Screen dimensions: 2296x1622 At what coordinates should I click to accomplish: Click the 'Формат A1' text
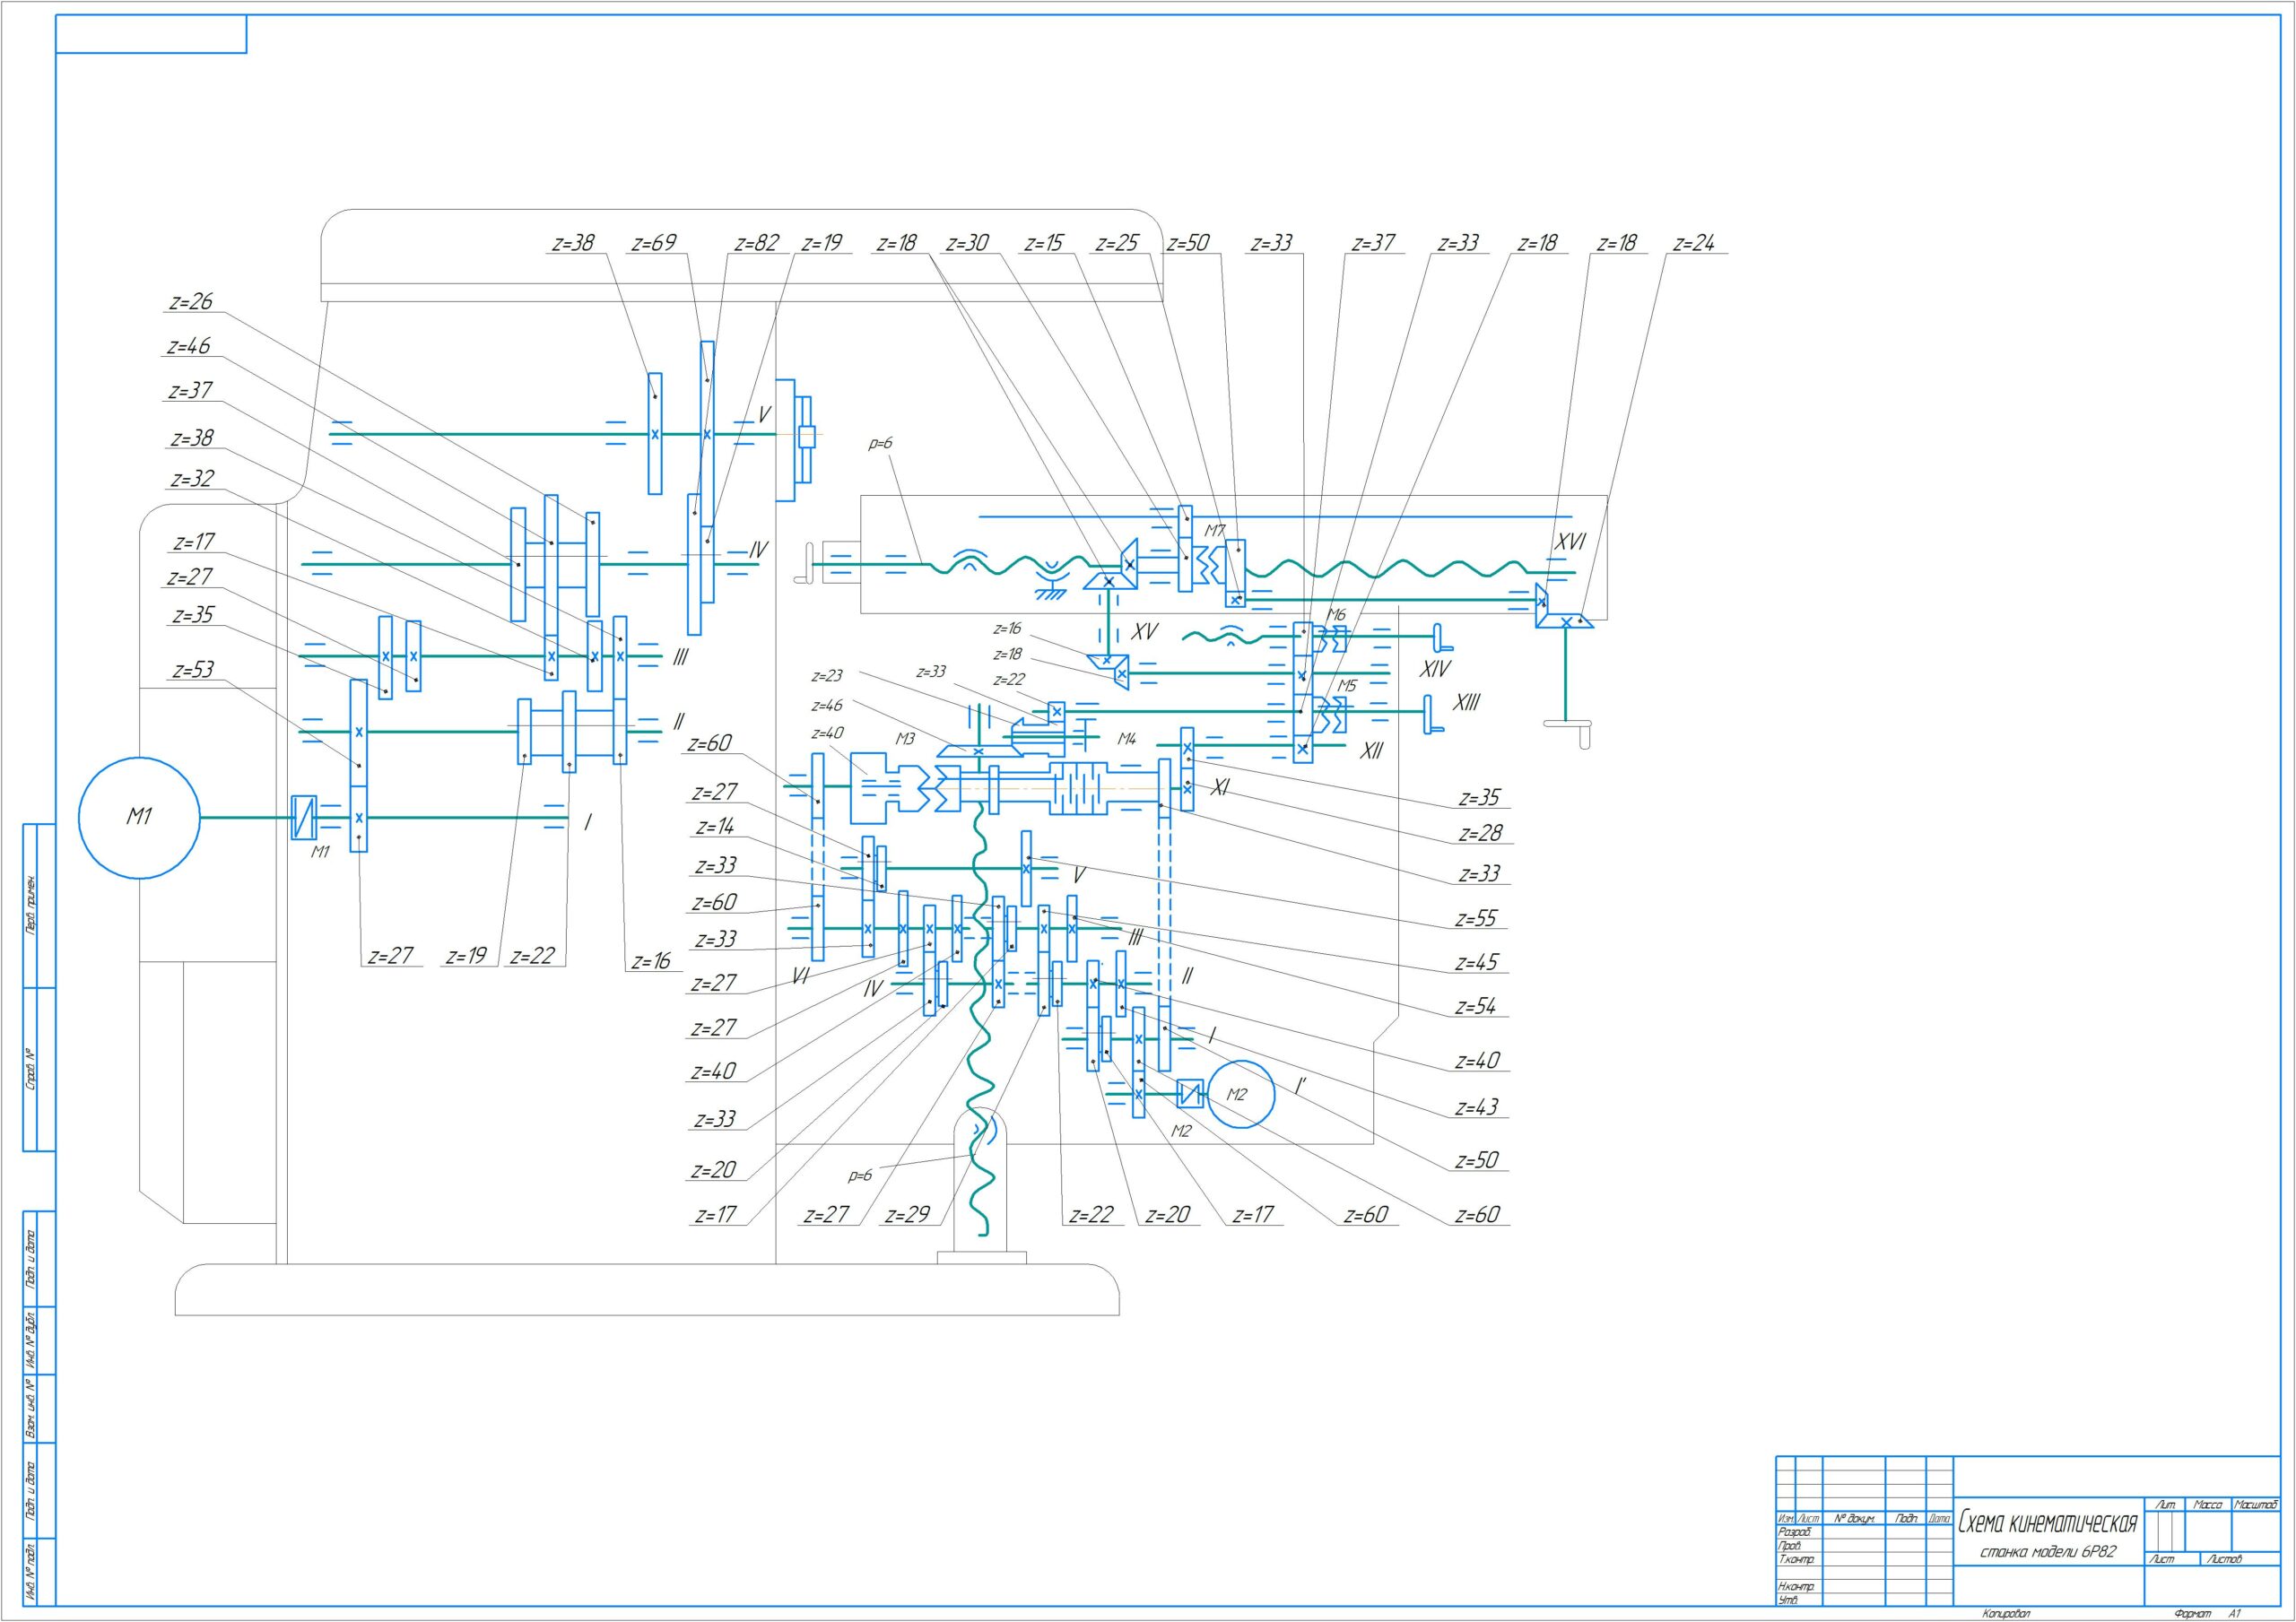pos(2209,1614)
